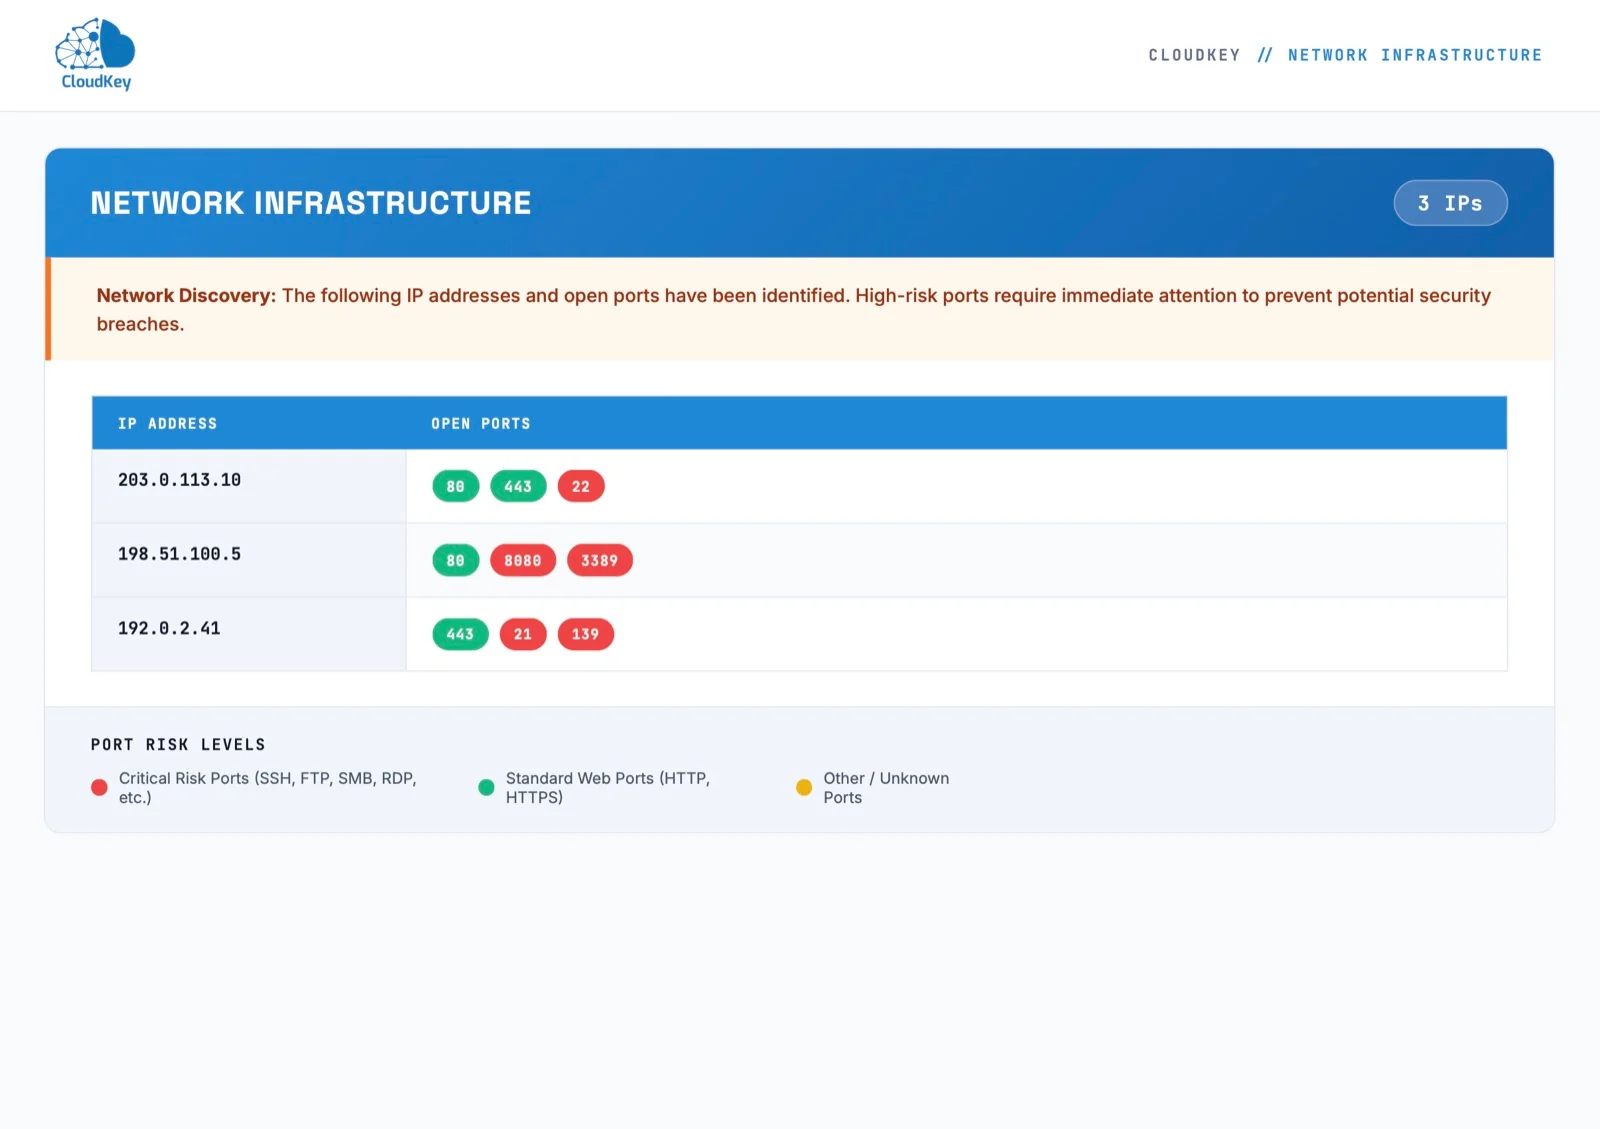1600x1129 pixels.
Task: Click the OPEN PORTS column header
Action: [481, 424]
